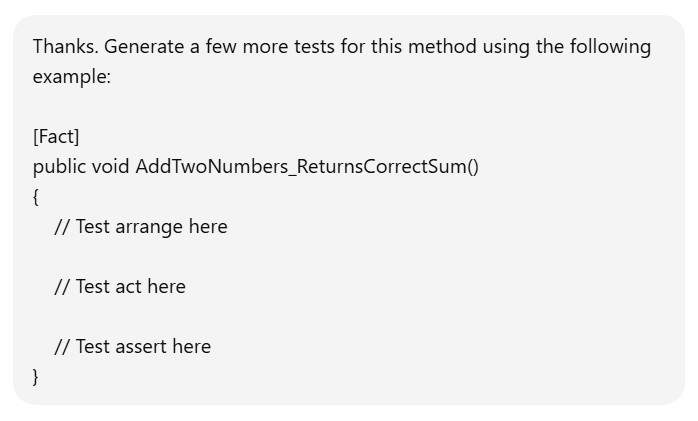This screenshot has width=698, height=421.
Task: Click the "void" keyword in the code
Action: pyautogui.click(x=111, y=167)
